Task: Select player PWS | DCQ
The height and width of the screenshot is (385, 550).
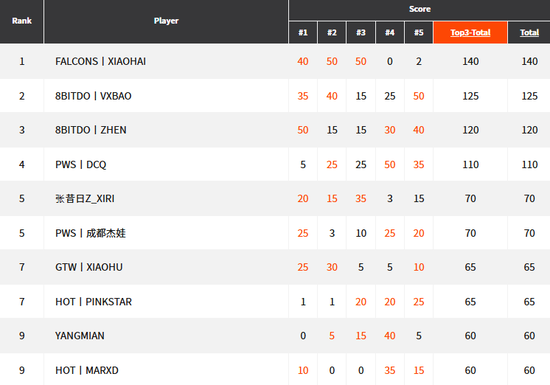Action: (81, 165)
